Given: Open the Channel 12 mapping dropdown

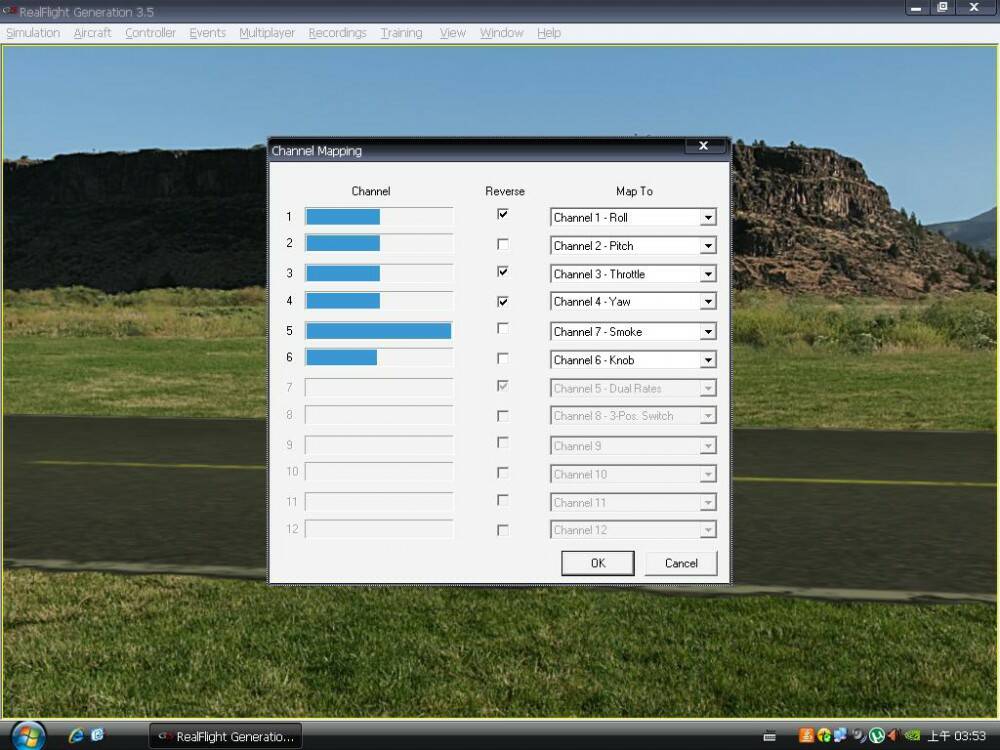Looking at the screenshot, I should (633, 530).
